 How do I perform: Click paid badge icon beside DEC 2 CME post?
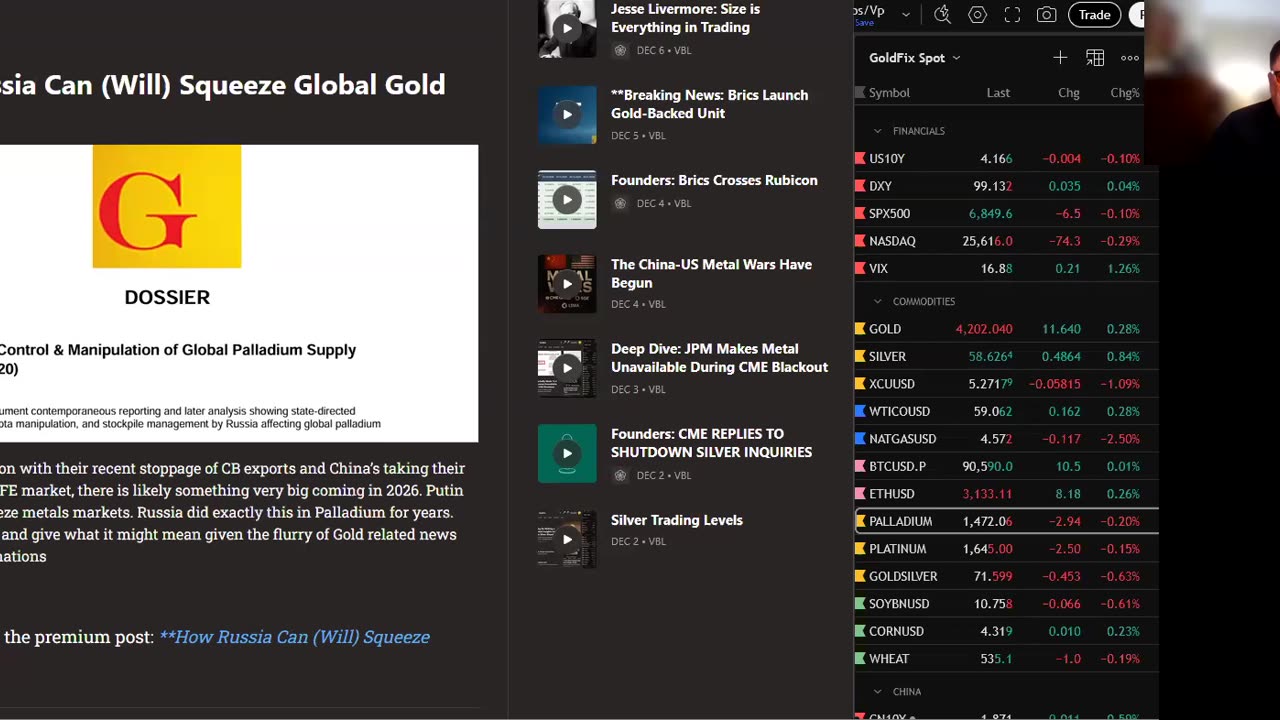[620, 475]
